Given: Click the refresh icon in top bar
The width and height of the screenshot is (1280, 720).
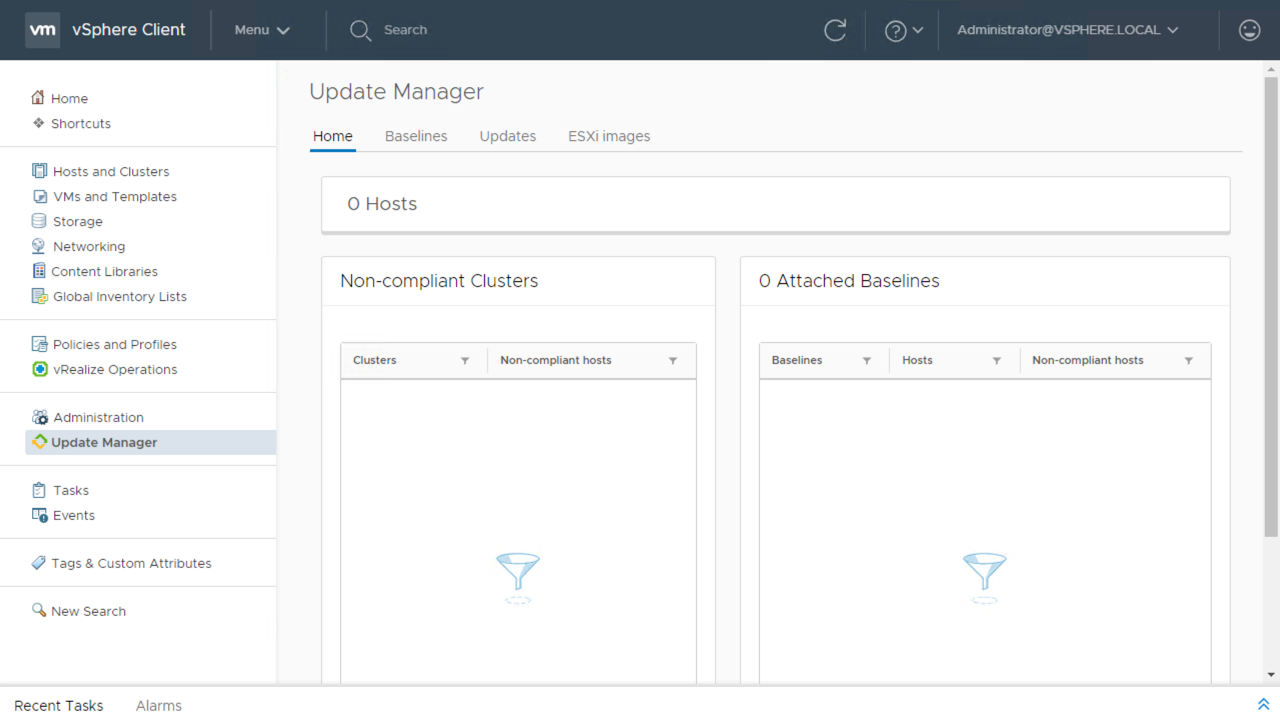Looking at the screenshot, I should [x=835, y=30].
